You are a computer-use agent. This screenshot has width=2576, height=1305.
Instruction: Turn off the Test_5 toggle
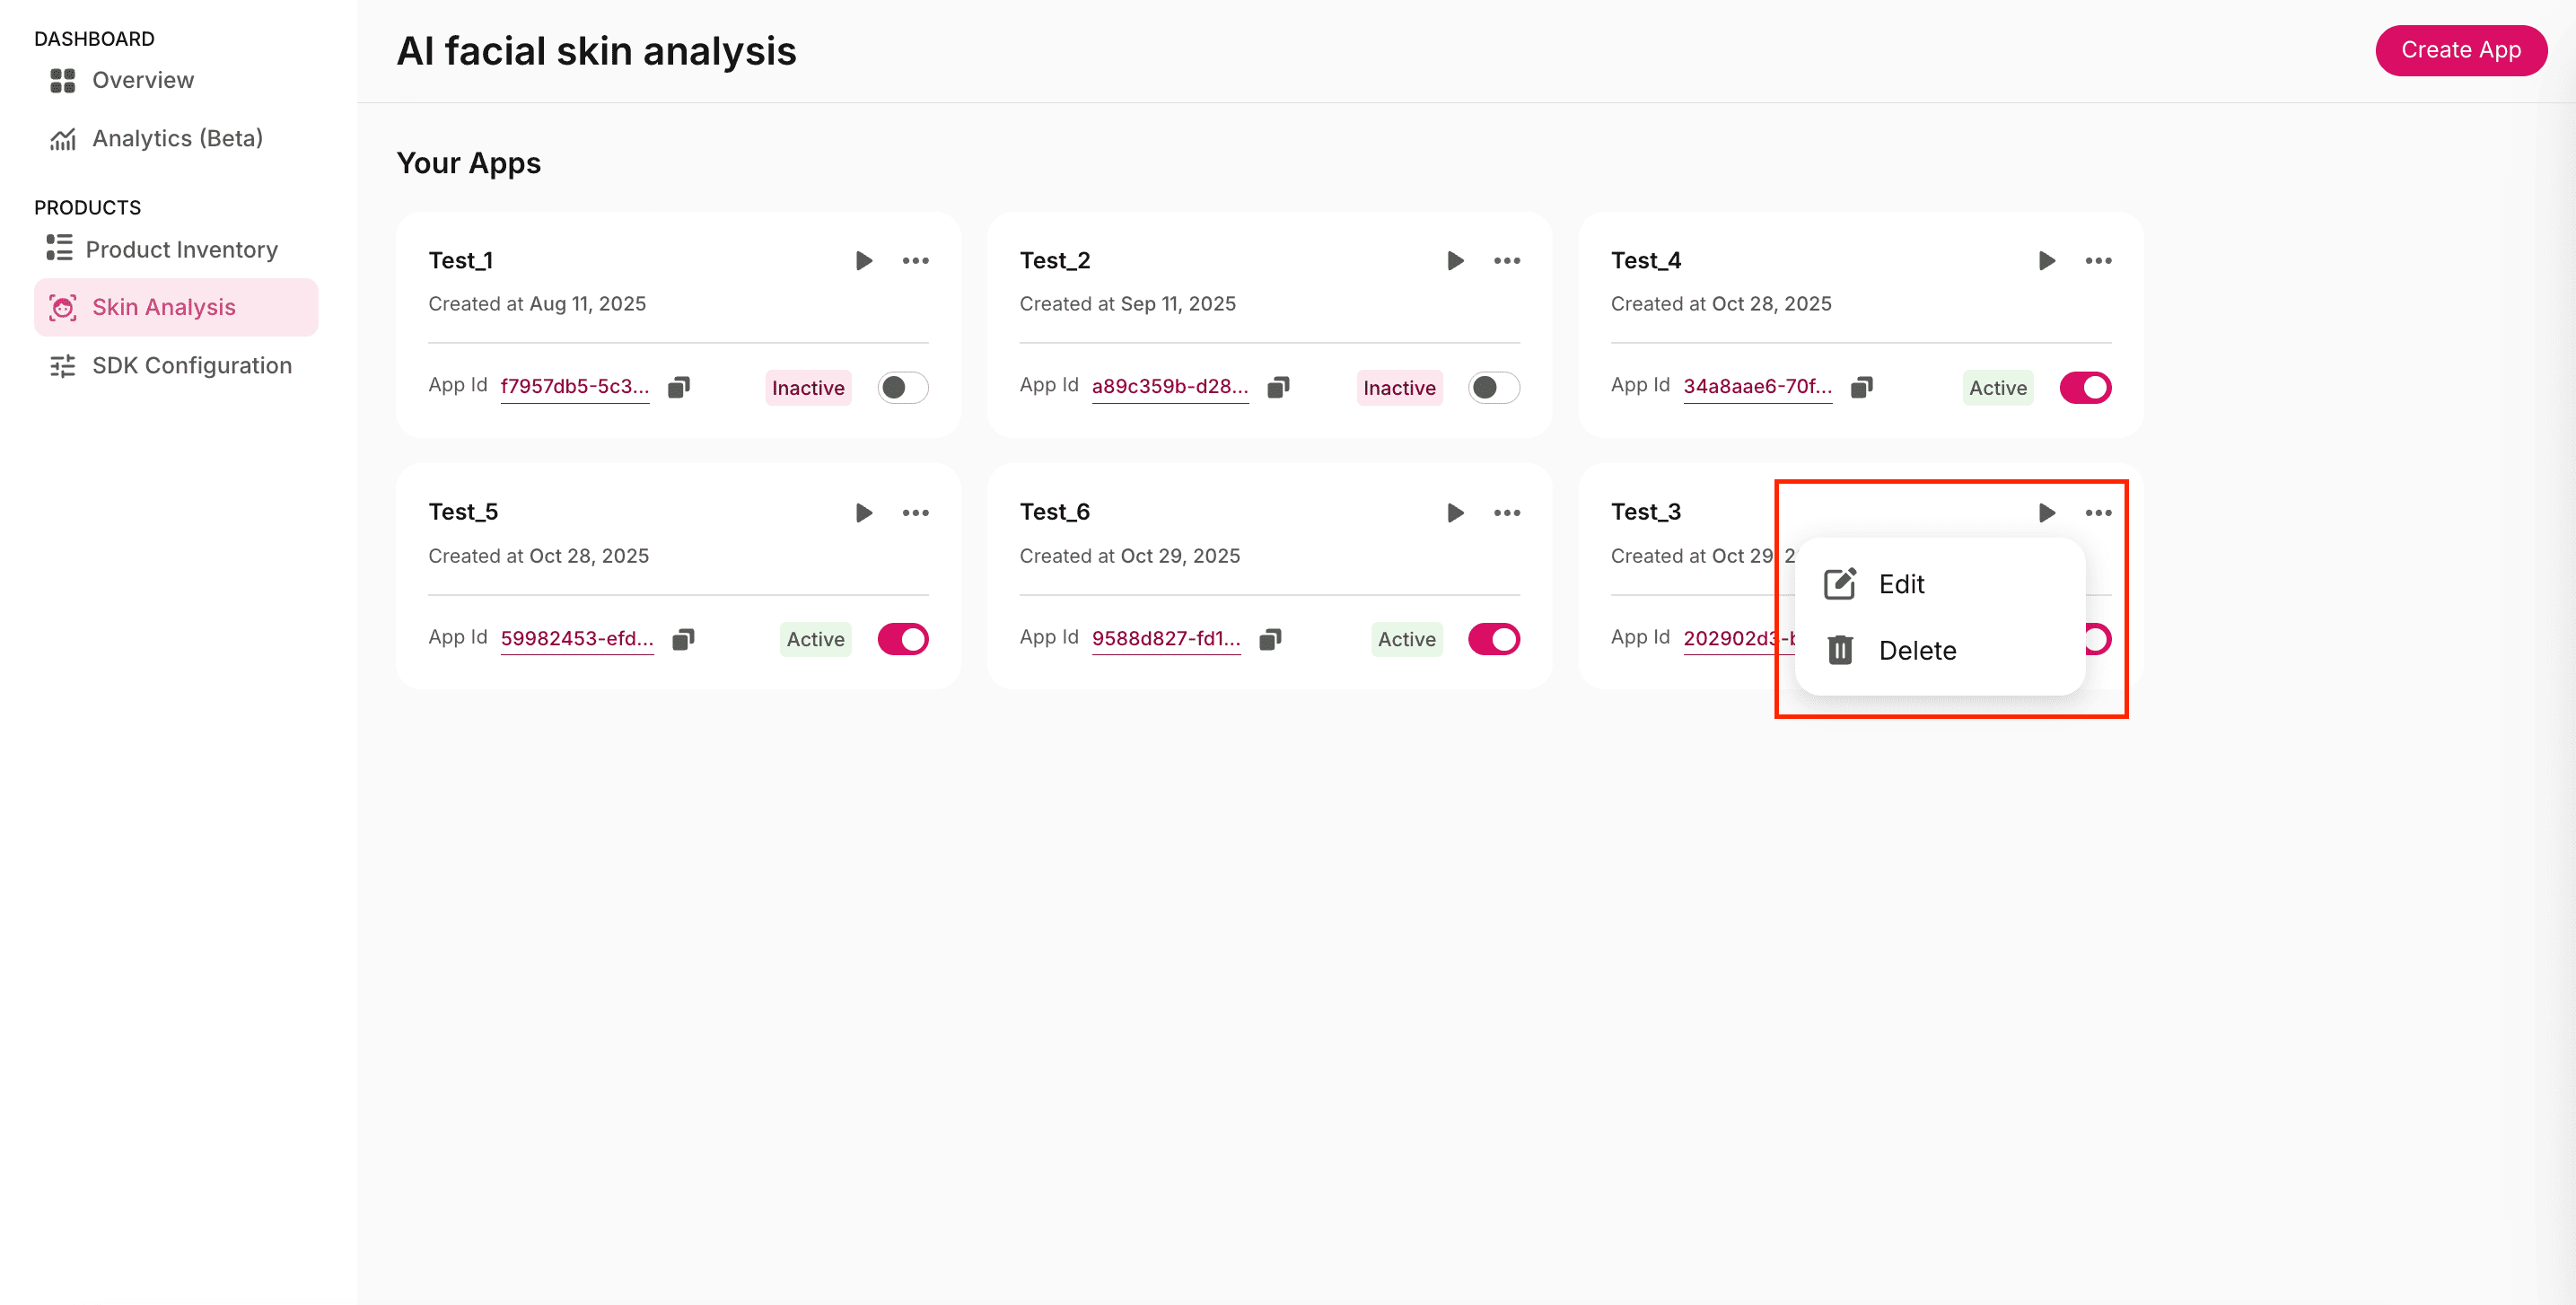pyautogui.click(x=902, y=639)
